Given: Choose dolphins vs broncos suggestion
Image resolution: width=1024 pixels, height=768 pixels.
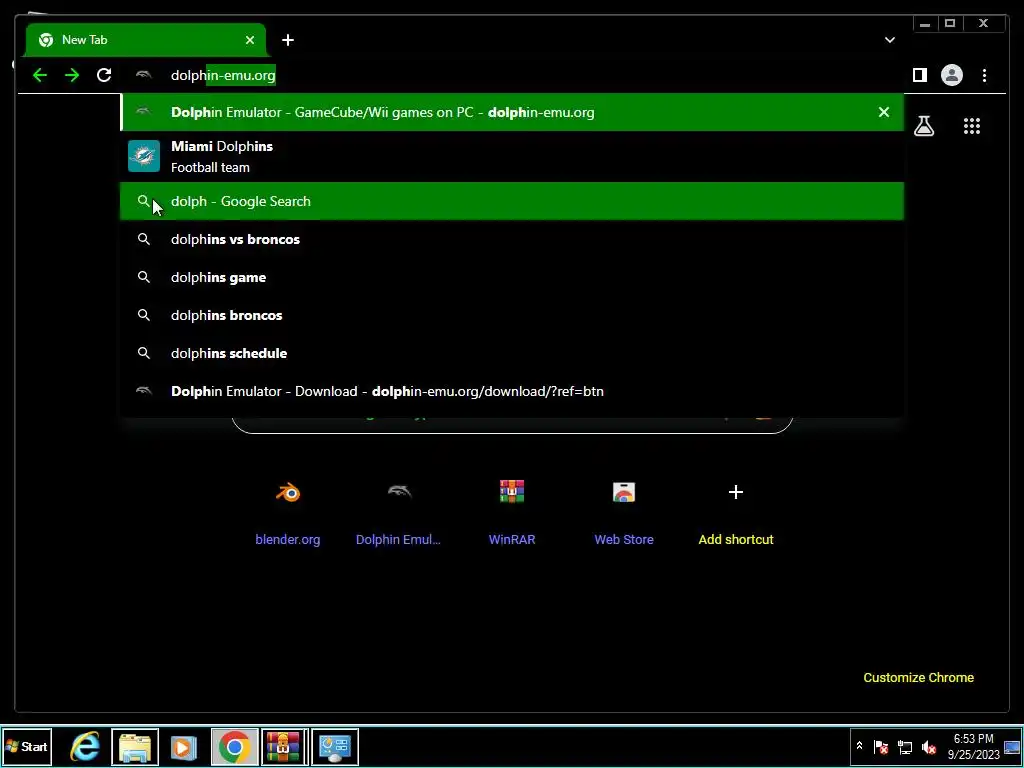Looking at the screenshot, I should click(512, 239).
